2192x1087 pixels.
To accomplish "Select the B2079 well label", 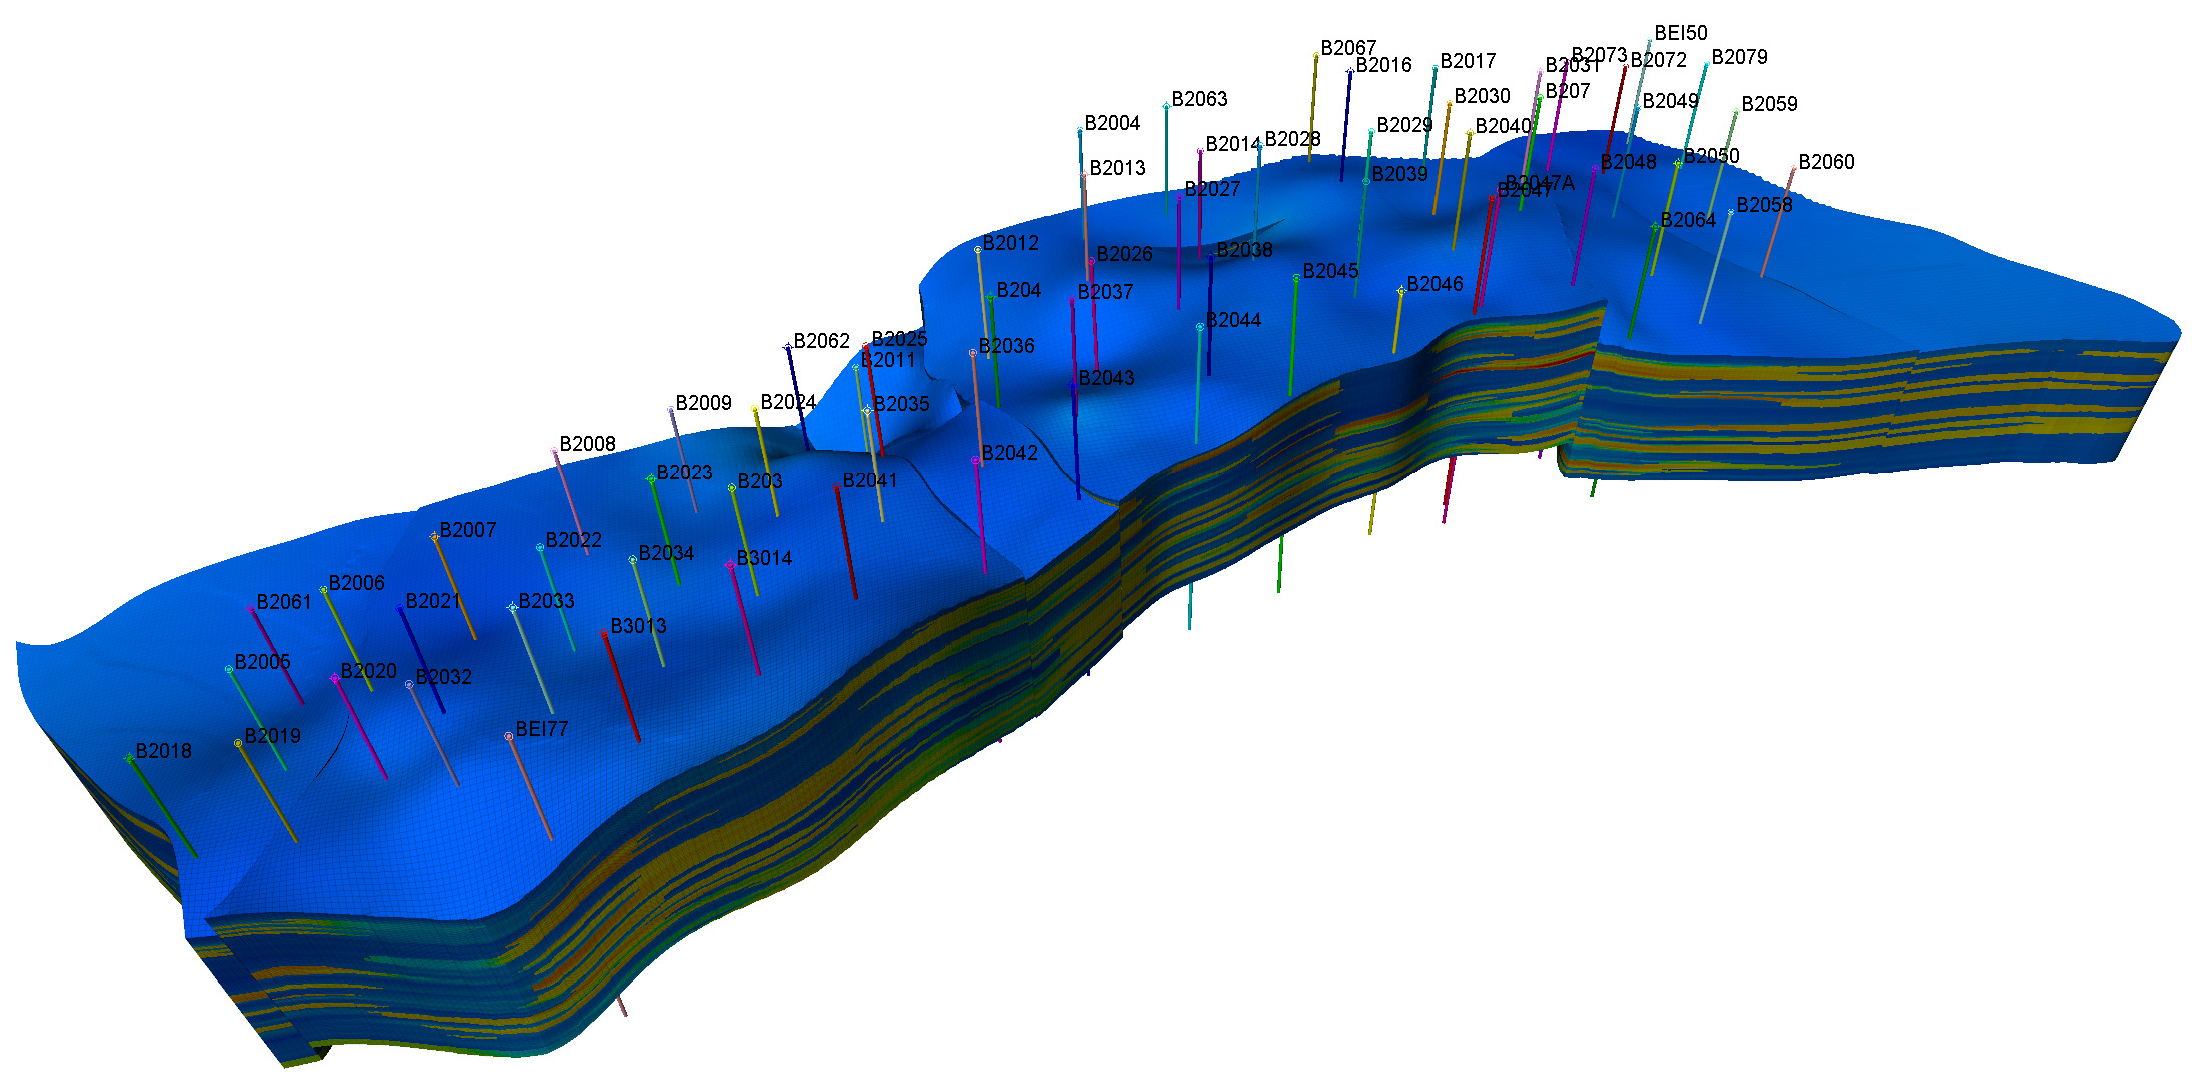I will tap(1738, 57).
